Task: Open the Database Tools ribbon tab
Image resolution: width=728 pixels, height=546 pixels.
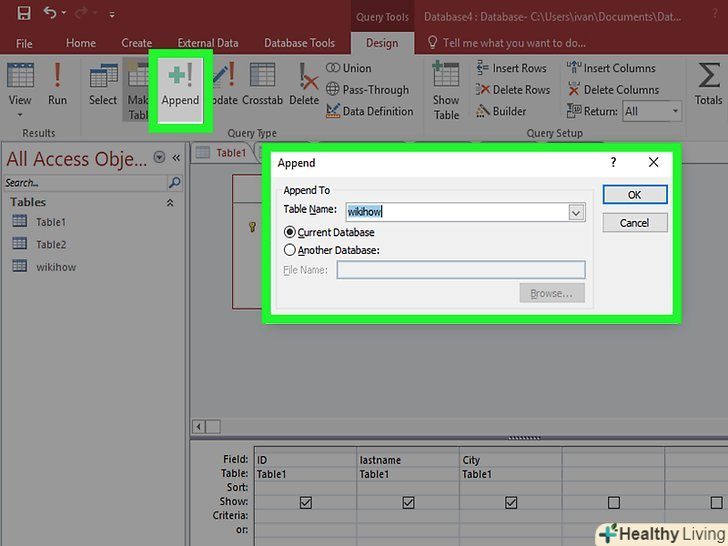Action: (299, 43)
